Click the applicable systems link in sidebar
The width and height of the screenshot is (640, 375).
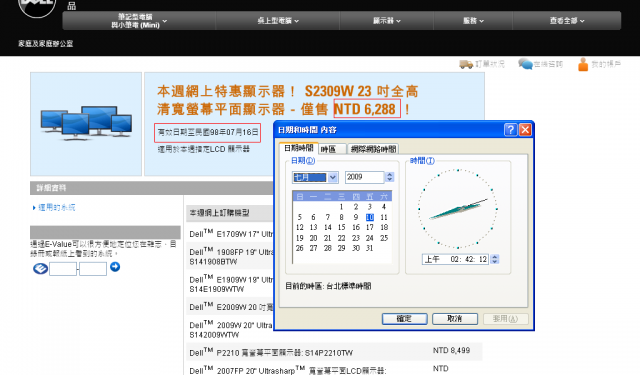click(56, 207)
